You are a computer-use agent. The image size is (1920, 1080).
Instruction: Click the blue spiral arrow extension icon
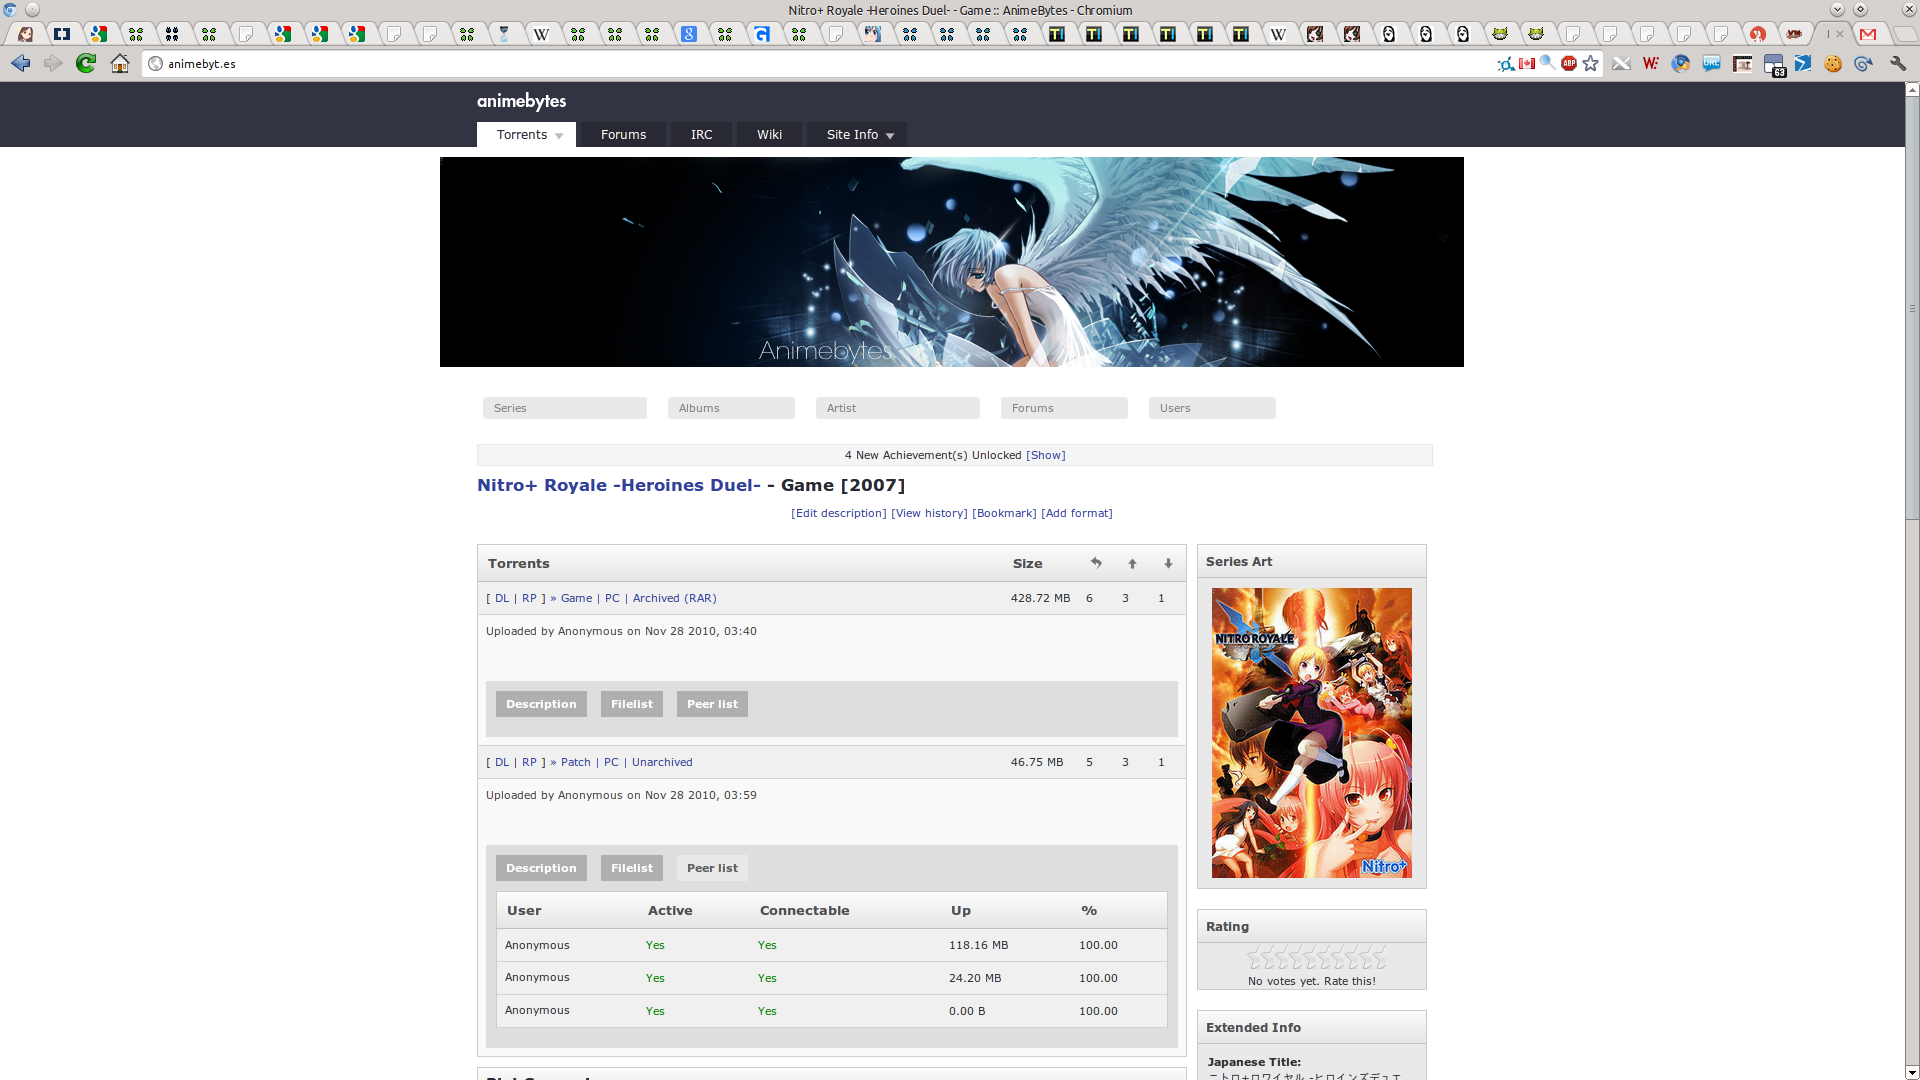pos(1863,64)
